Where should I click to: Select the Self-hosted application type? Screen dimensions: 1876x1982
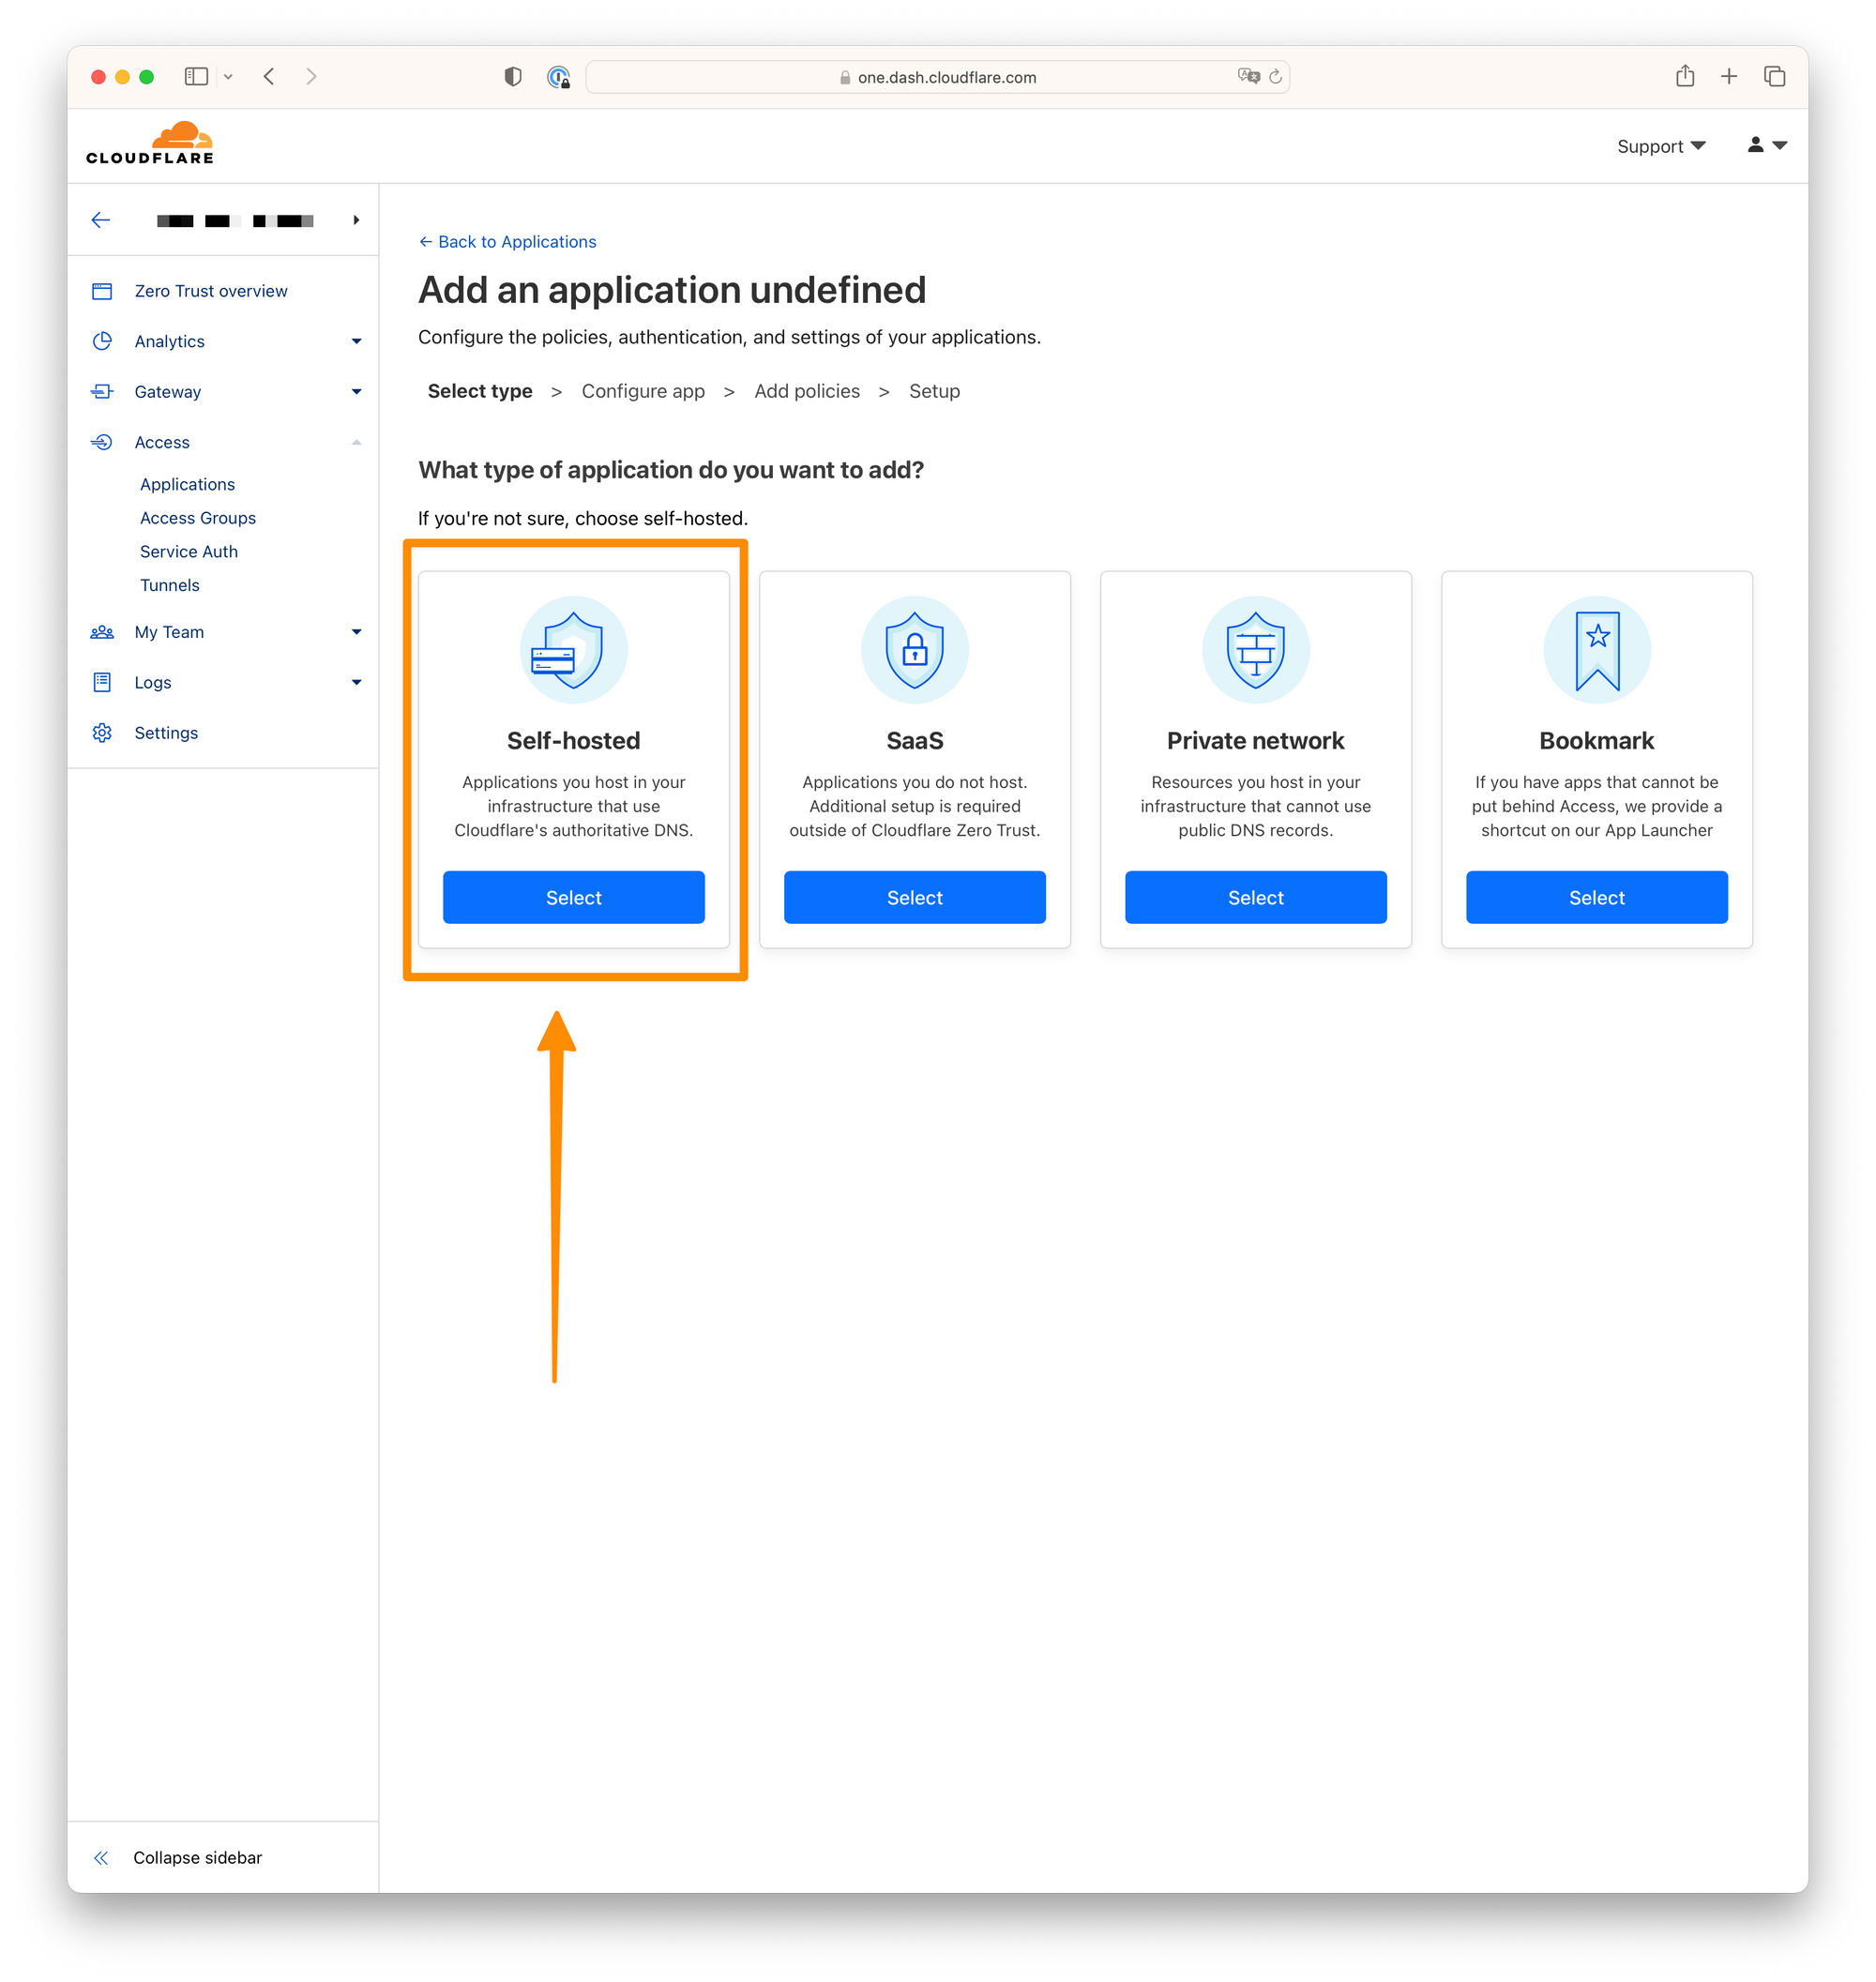tap(574, 897)
